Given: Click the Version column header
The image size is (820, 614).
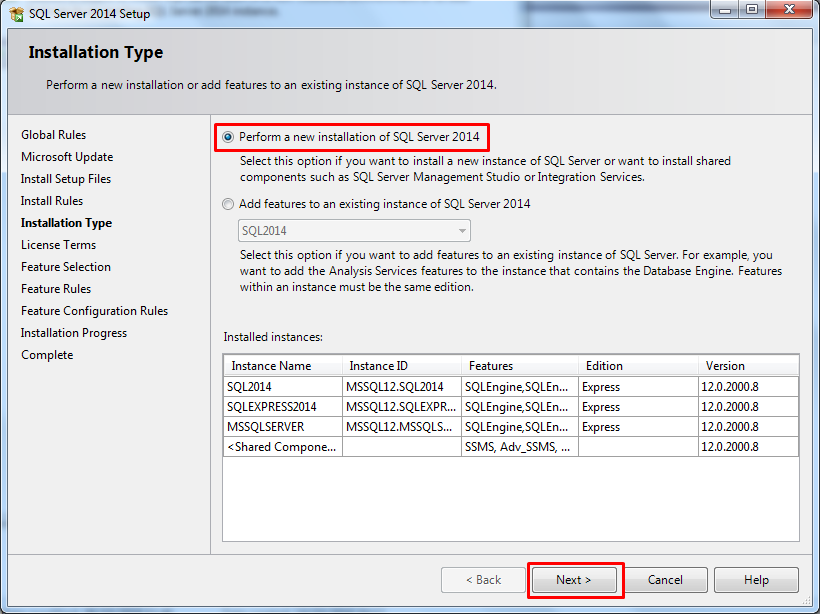Looking at the screenshot, I should click(x=748, y=366).
